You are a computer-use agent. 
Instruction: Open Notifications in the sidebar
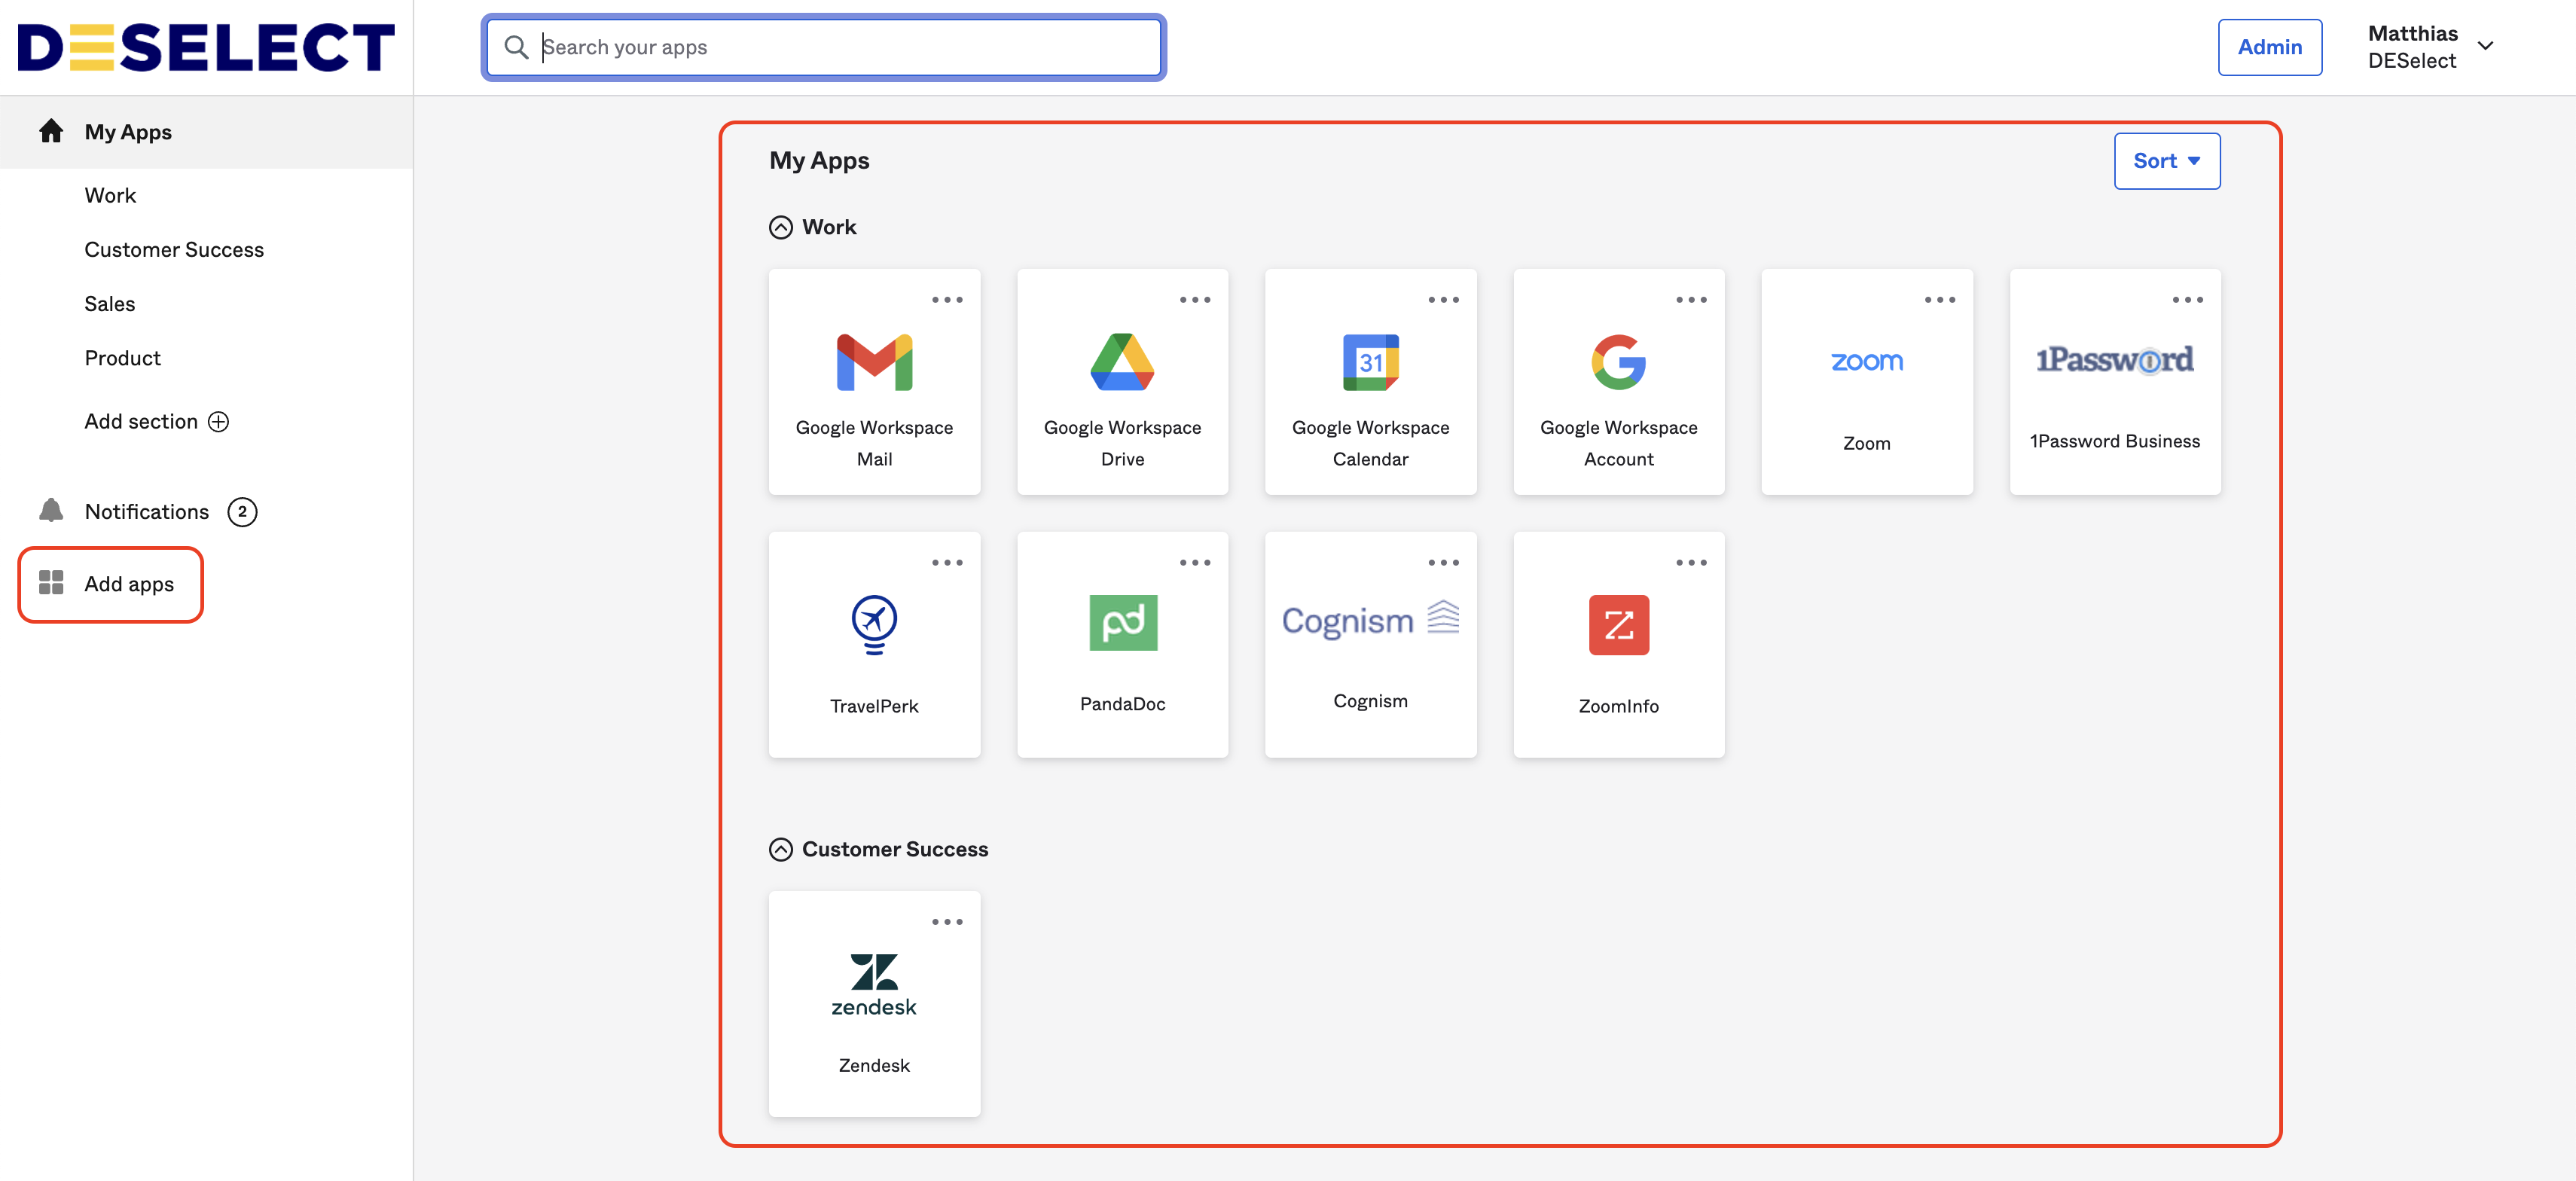pos(147,512)
